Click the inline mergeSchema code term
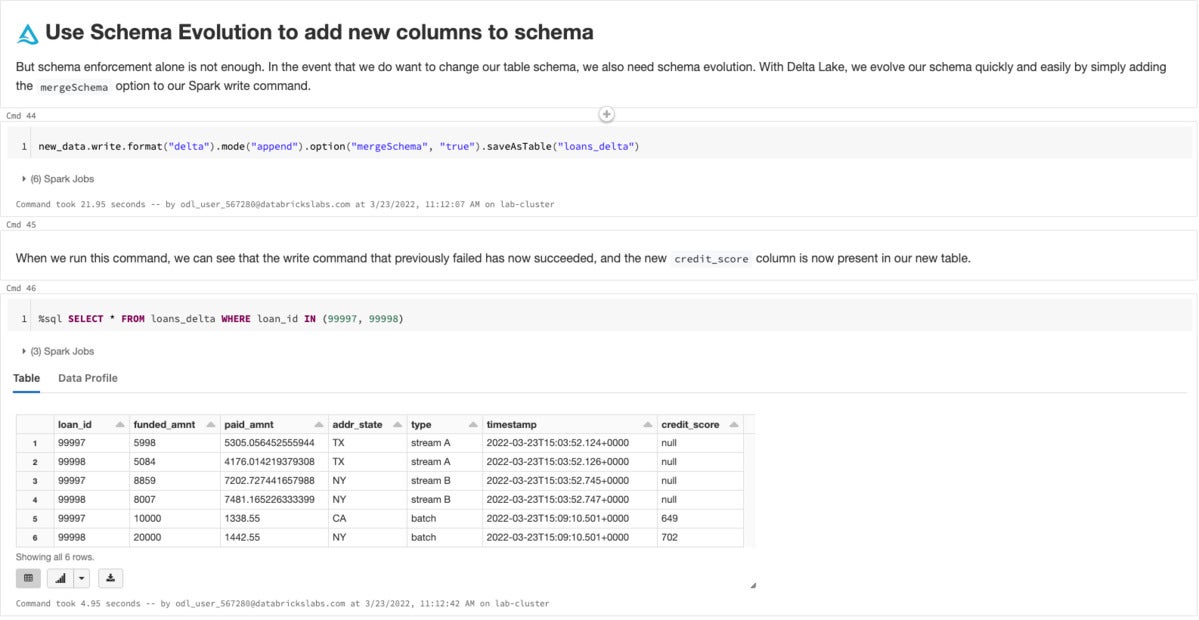The width and height of the screenshot is (1199, 620). [75, 87]
